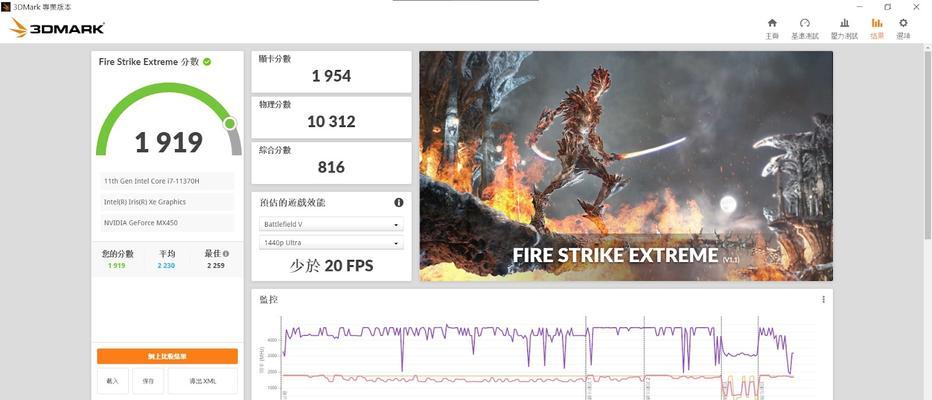Click the green validation checkmark next to score

pyautogui.click(x=207, y=62)
